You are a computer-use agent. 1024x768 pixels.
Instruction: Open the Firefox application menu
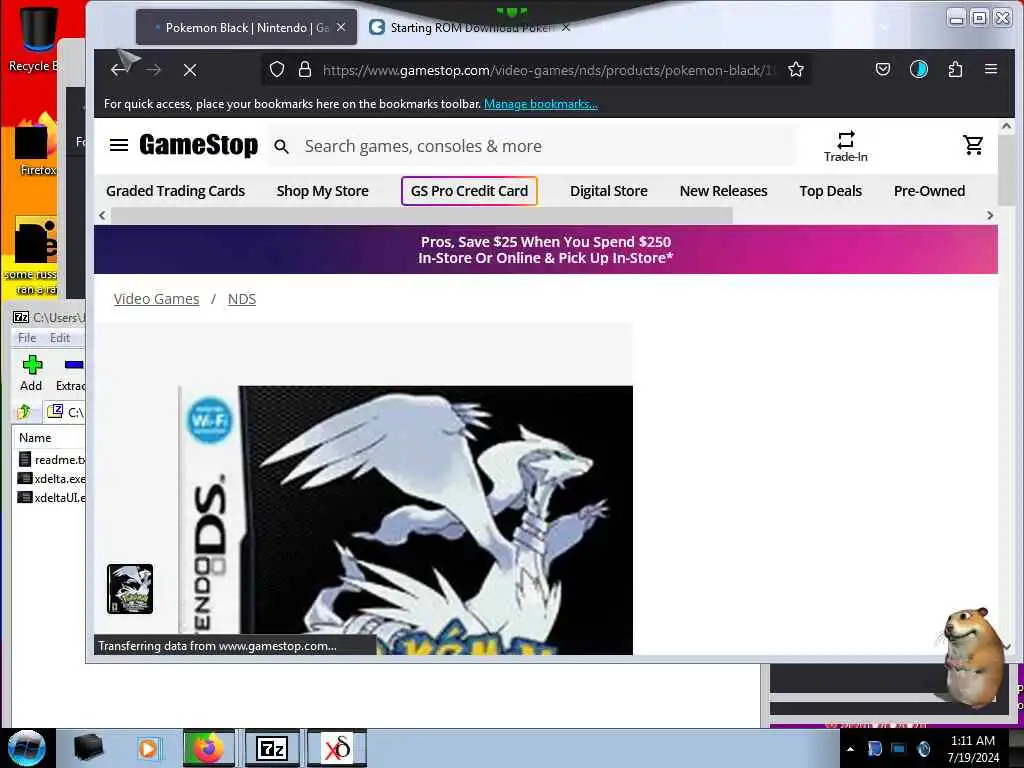(x=991, y=69)
